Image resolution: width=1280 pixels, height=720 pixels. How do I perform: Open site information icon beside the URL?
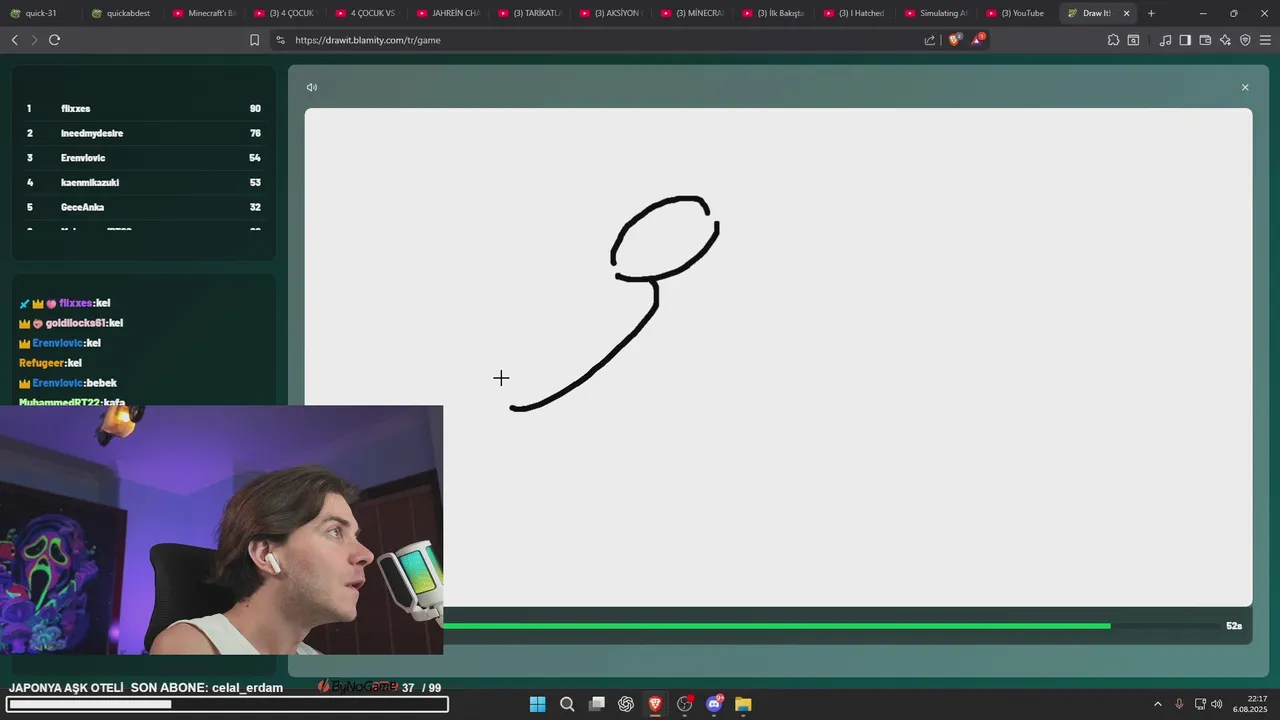(x=280, y=40)
